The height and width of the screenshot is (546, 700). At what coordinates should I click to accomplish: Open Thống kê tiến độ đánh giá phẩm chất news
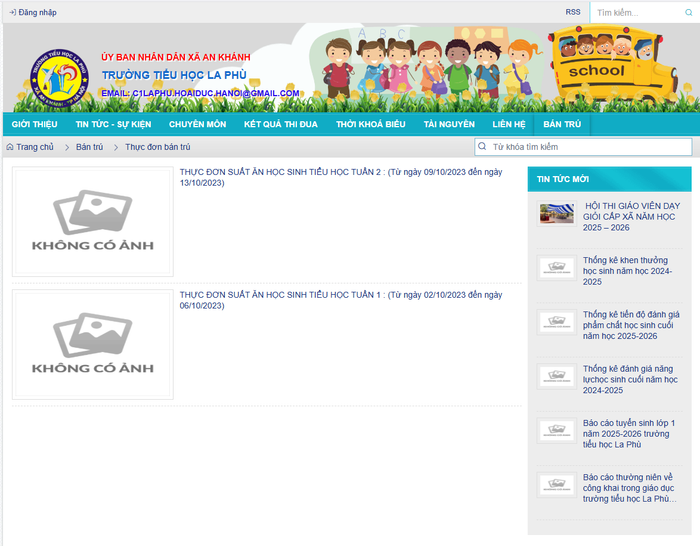(x=631, y=325)
